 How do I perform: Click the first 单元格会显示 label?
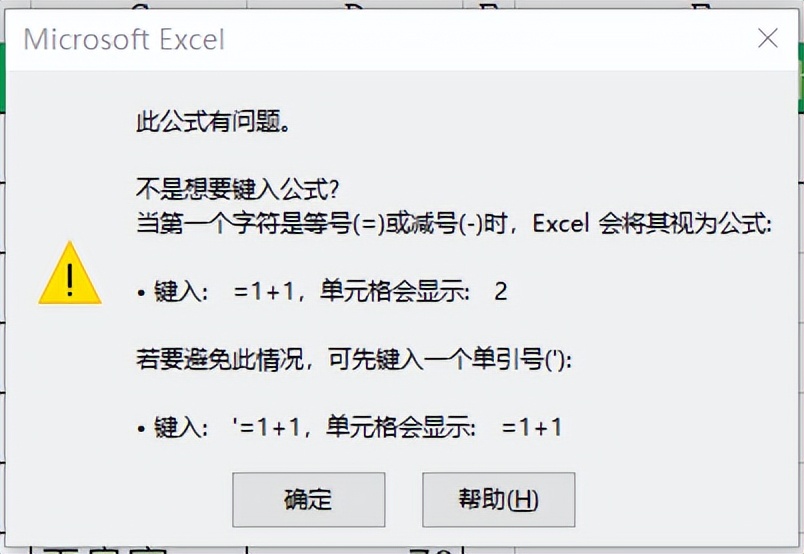(x=395, y=292)
